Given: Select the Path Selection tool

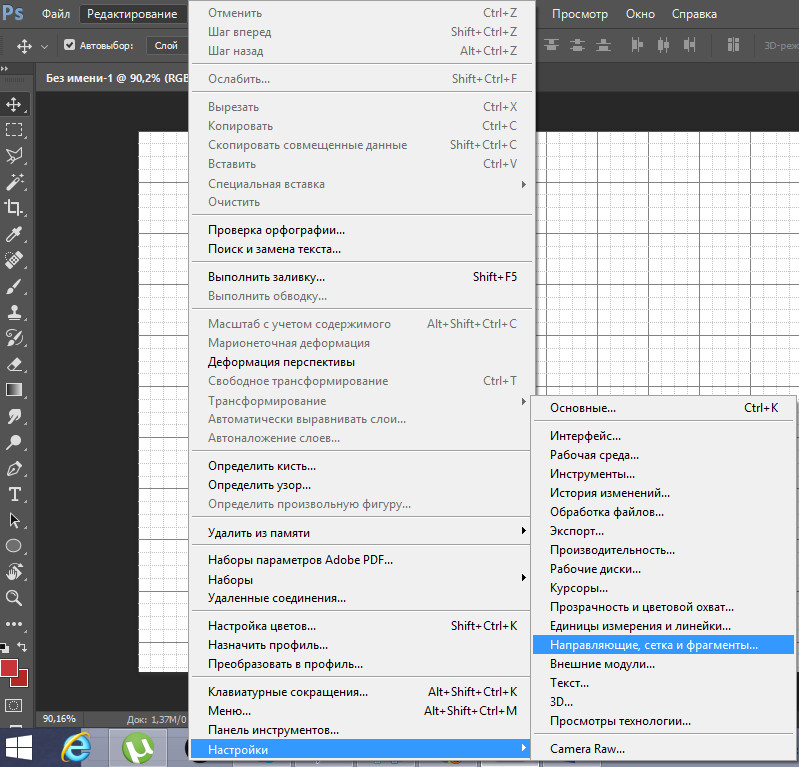Looking at the screenshot, I should tap(14, 520).
